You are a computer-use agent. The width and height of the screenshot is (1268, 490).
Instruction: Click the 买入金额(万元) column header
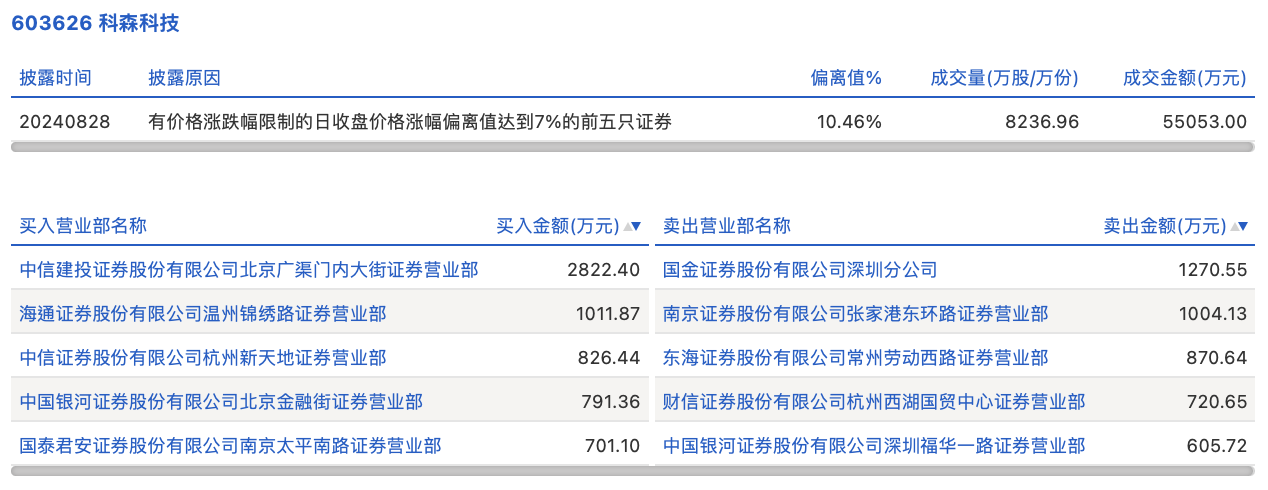558,226
